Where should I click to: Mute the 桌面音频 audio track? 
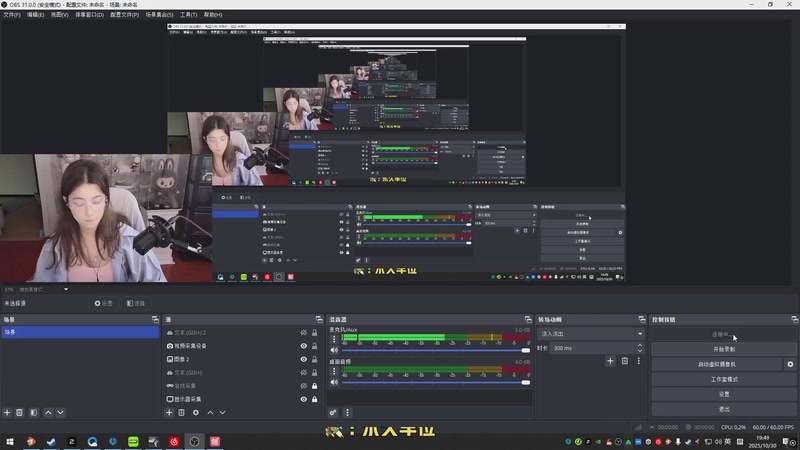coord(334,382)
